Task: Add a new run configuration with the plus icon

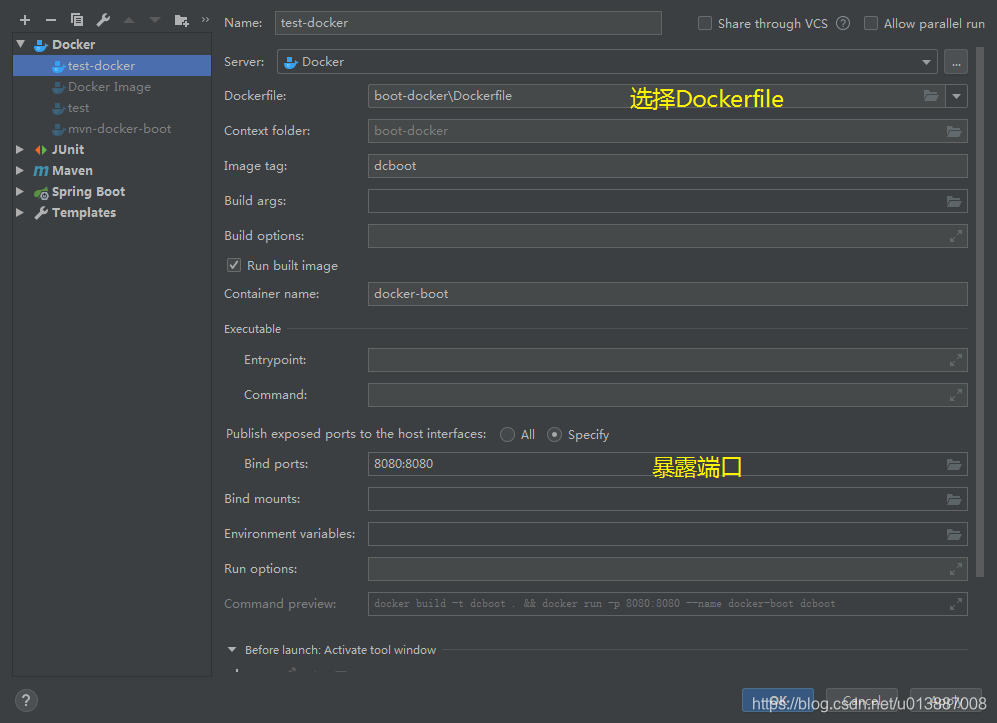Action: pos(25,20)
